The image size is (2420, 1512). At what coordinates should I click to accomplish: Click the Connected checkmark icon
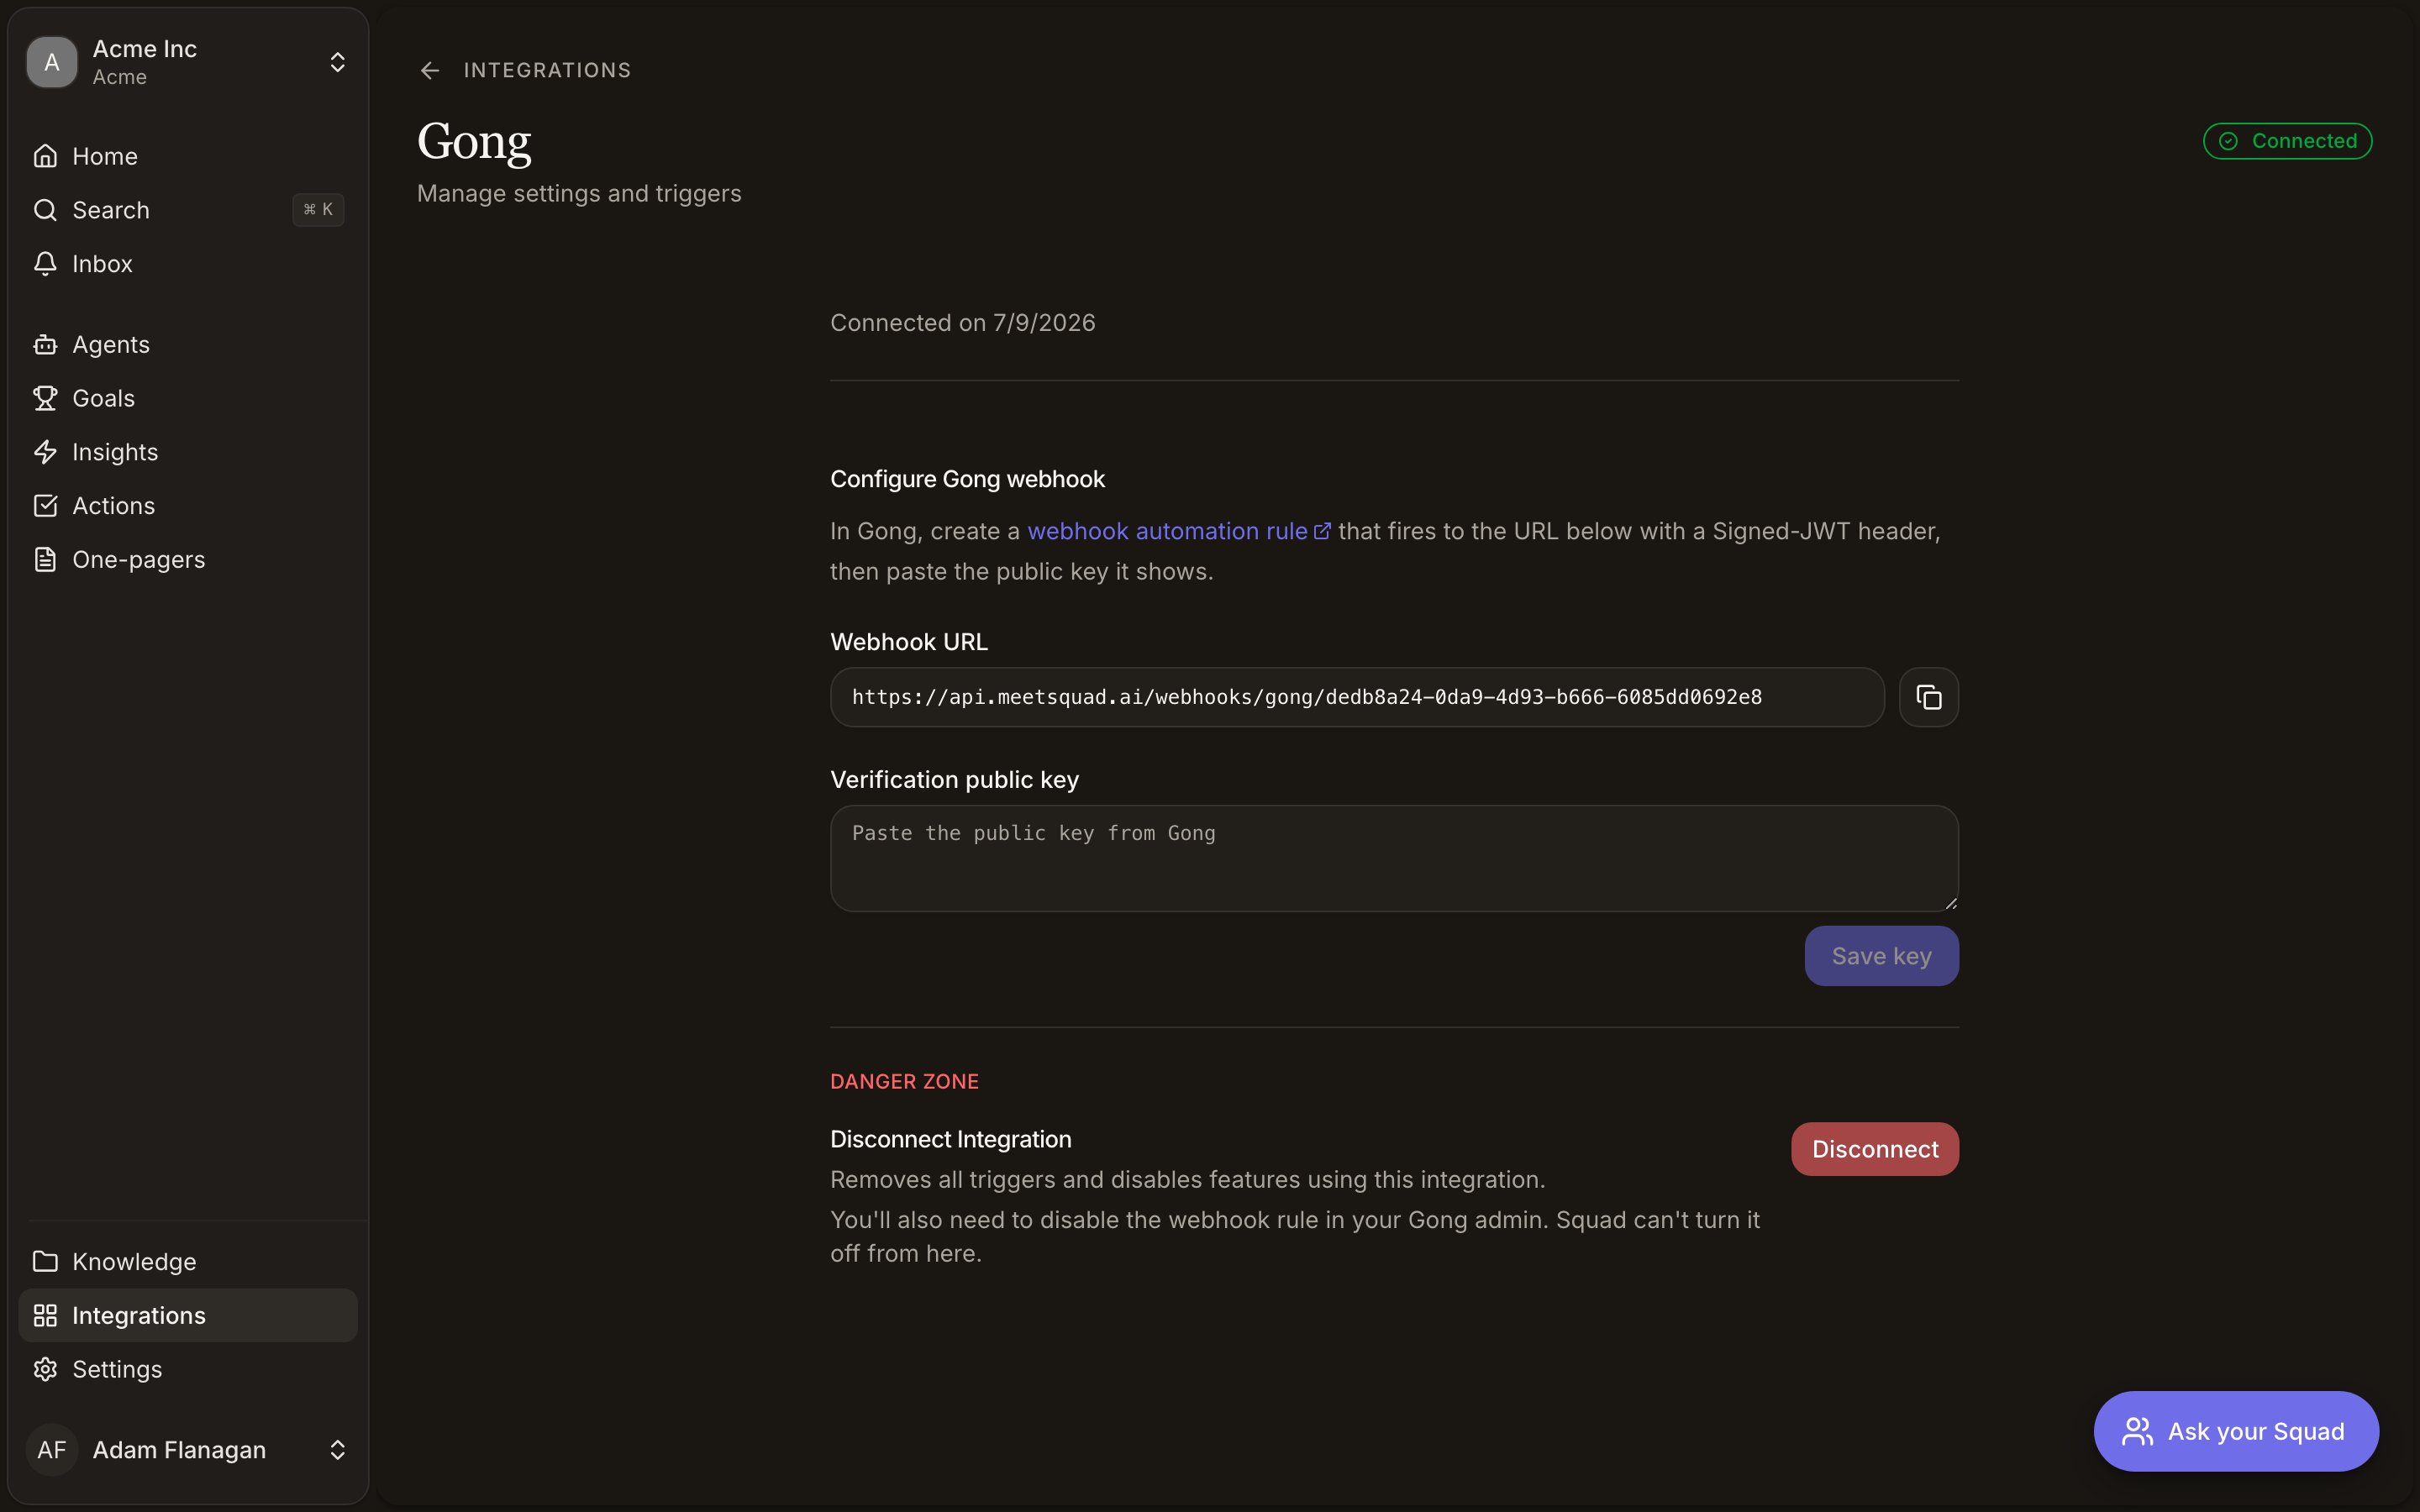[x=2228, y=141]
